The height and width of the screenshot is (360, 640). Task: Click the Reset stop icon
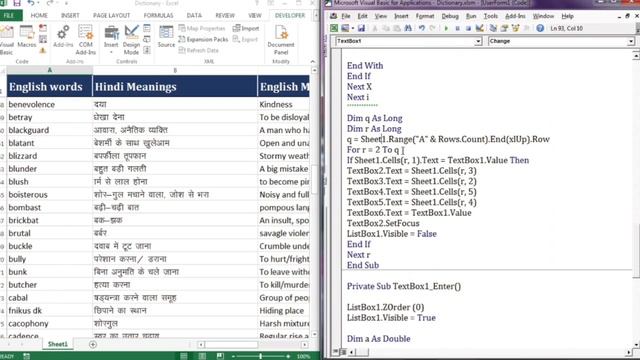[x=468, y=28]
